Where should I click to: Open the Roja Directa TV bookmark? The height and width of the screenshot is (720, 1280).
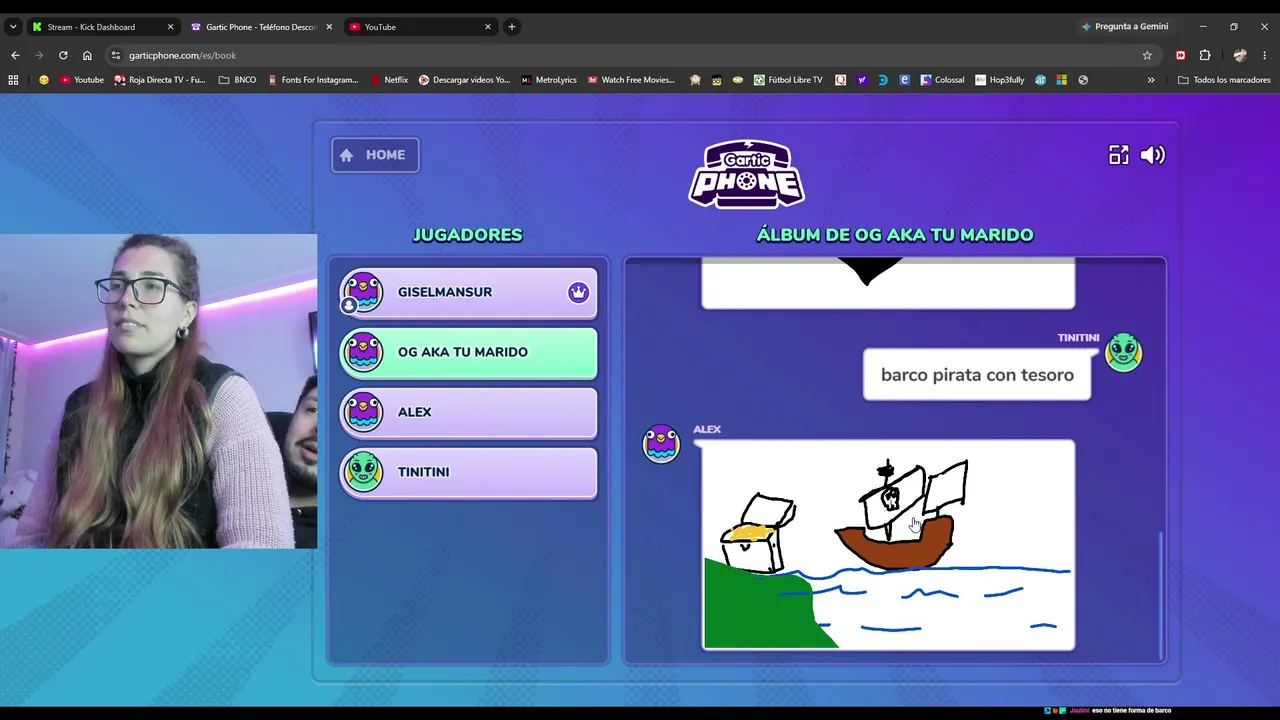pos(160,80)
